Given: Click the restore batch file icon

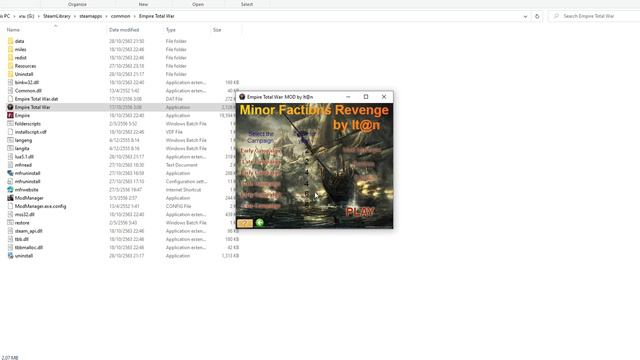Looking at the screenshot, I should (x=10, y=222).
